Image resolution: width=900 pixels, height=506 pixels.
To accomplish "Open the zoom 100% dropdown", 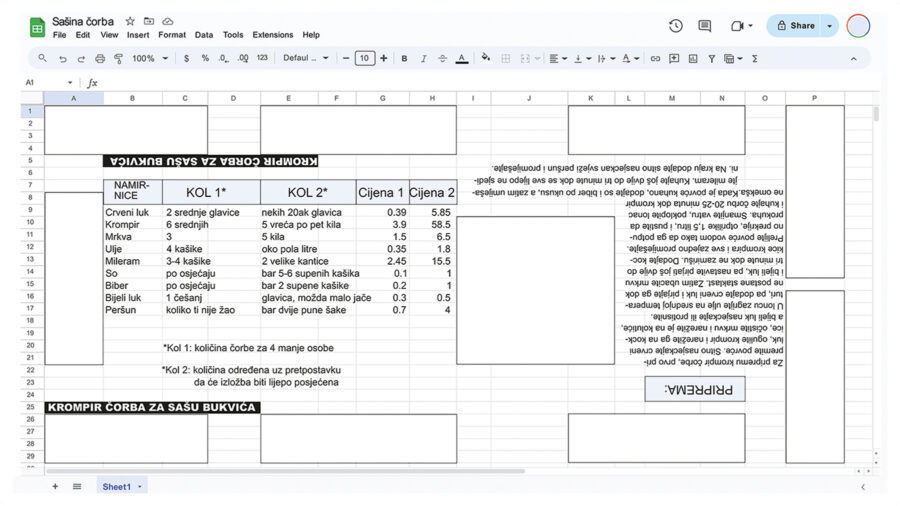I will click(150, 59).
